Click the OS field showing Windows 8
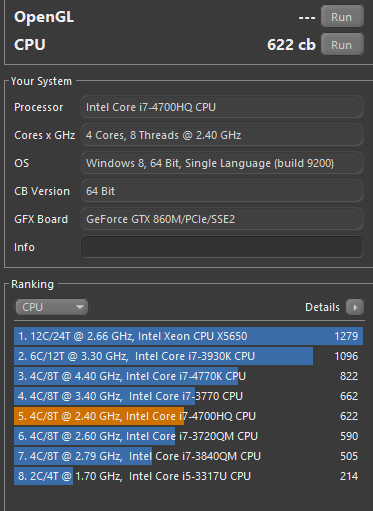373x511 pixels. [x=222, y=163]
